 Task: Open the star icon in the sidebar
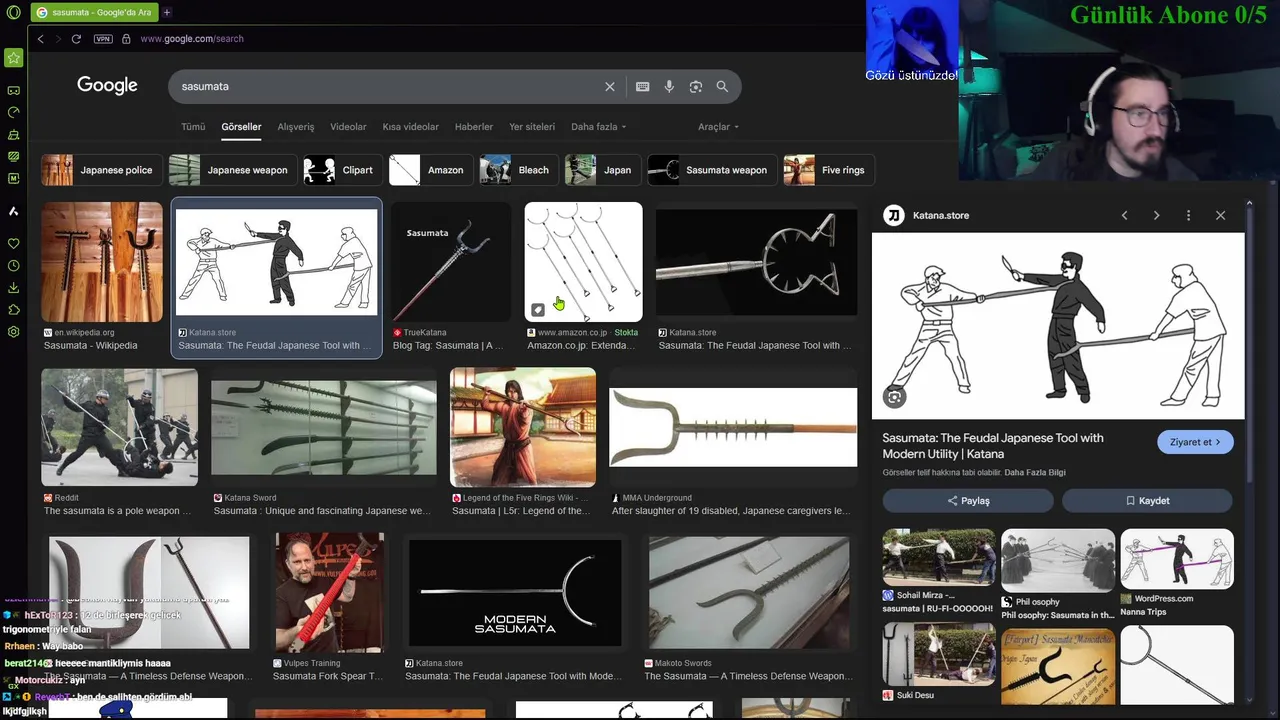[x=13, y=58]
